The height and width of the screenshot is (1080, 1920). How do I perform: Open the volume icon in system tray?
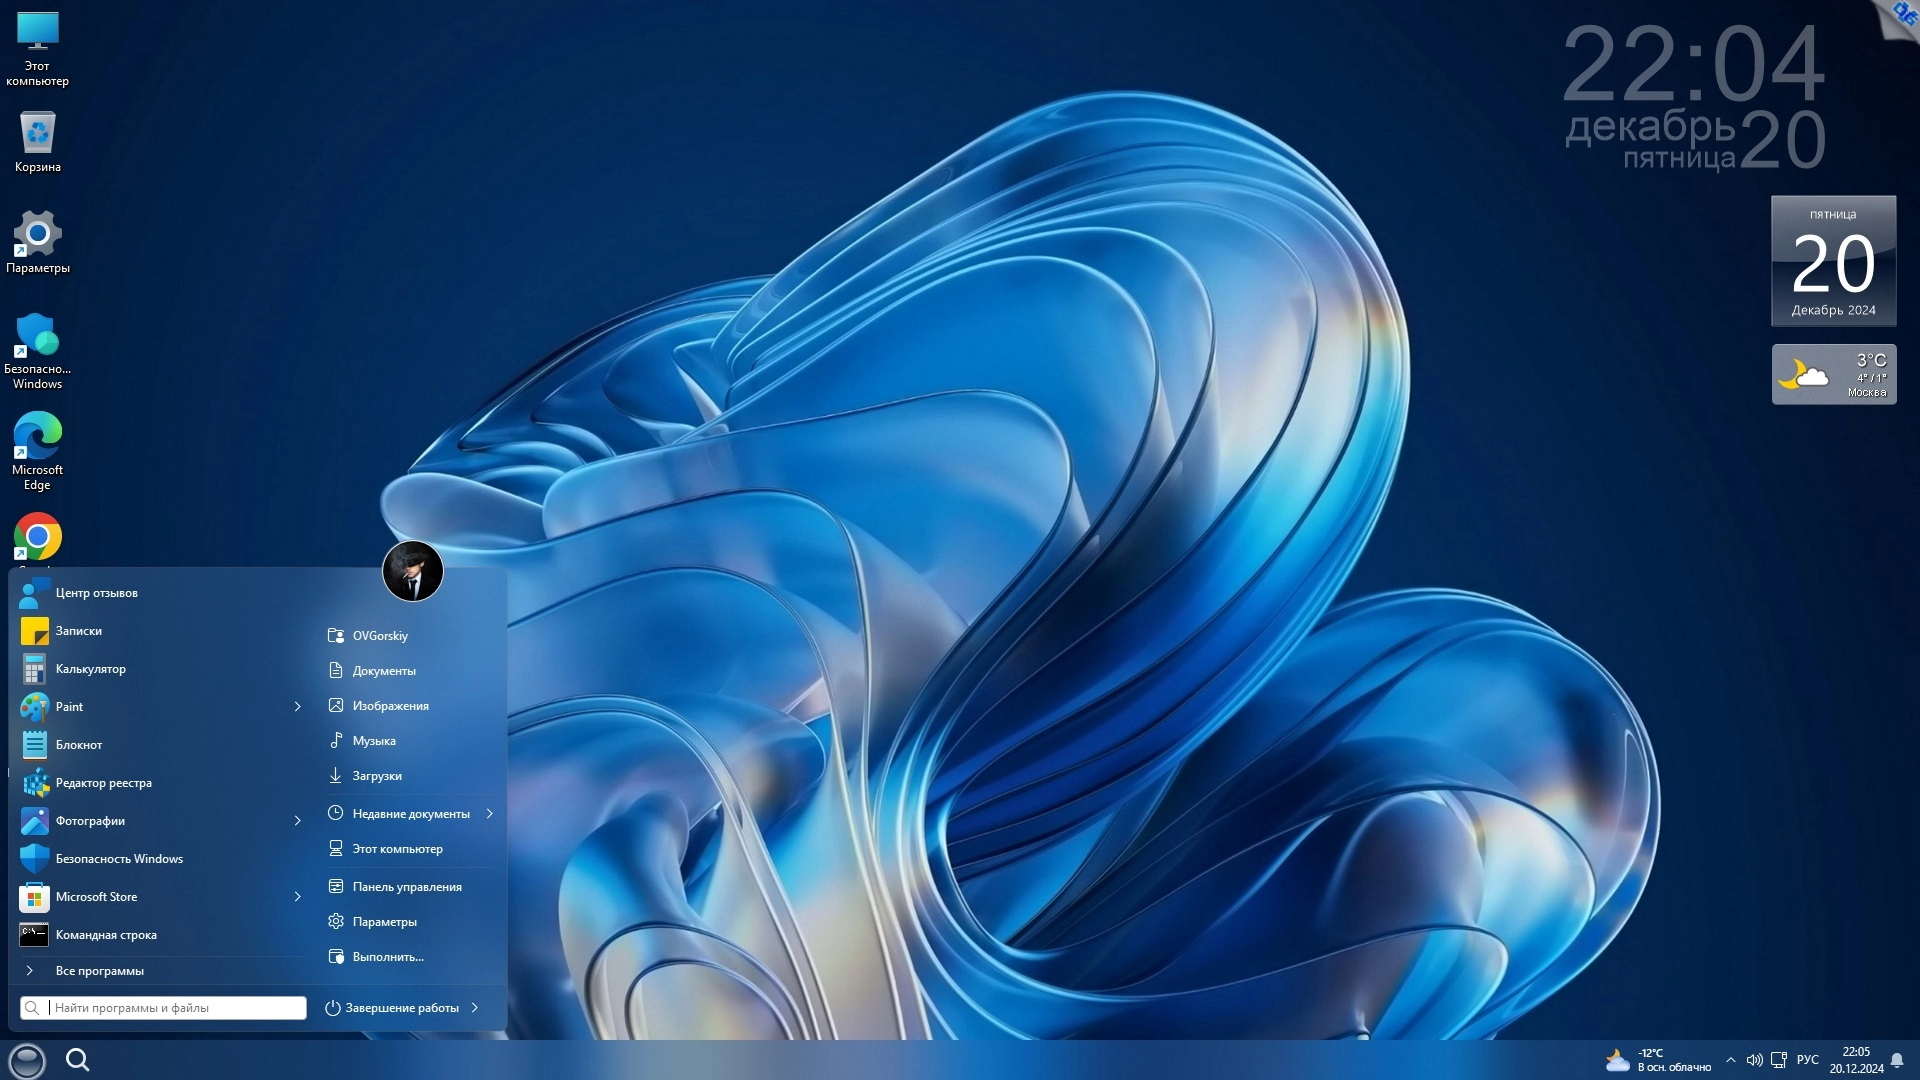point(1754,1060)
